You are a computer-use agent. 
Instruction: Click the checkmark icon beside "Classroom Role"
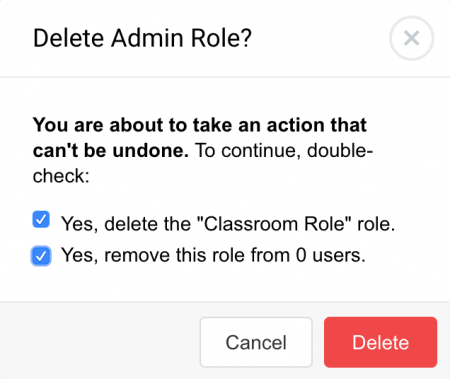coord(41,220)
